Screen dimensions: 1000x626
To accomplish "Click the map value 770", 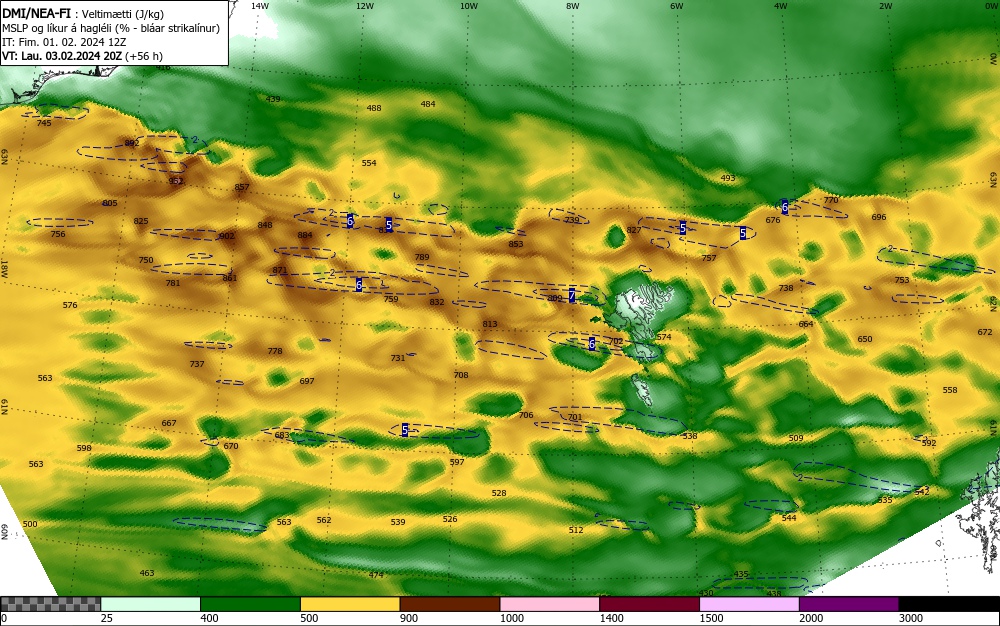I will tap(830, 200).
